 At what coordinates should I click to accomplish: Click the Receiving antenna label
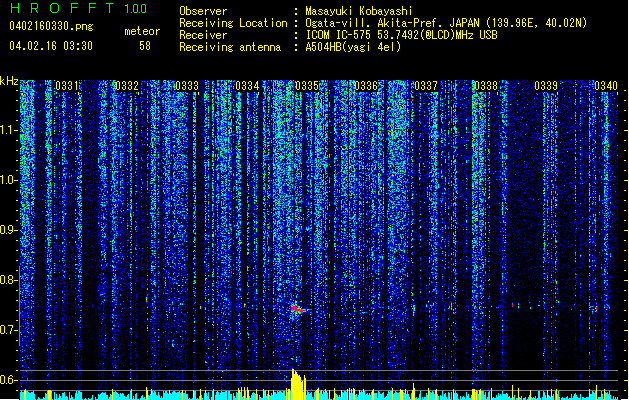coord(230,47)
